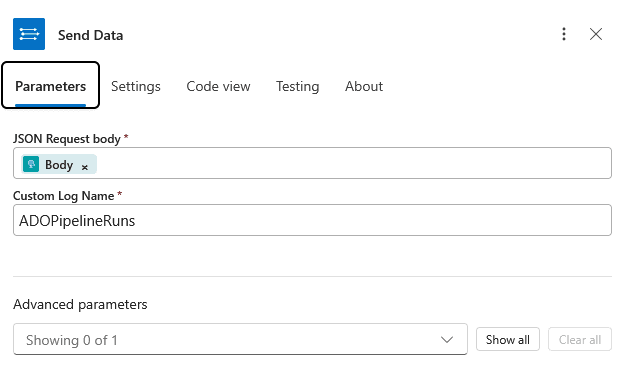Click the Send Data connector icon
The image size is (617, 379).
29,34
